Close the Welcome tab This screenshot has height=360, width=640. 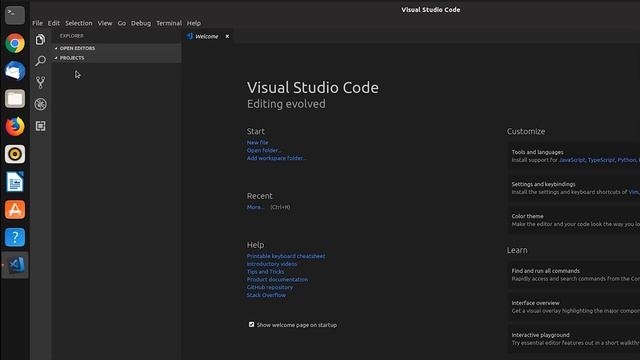(x=227, y=36)
